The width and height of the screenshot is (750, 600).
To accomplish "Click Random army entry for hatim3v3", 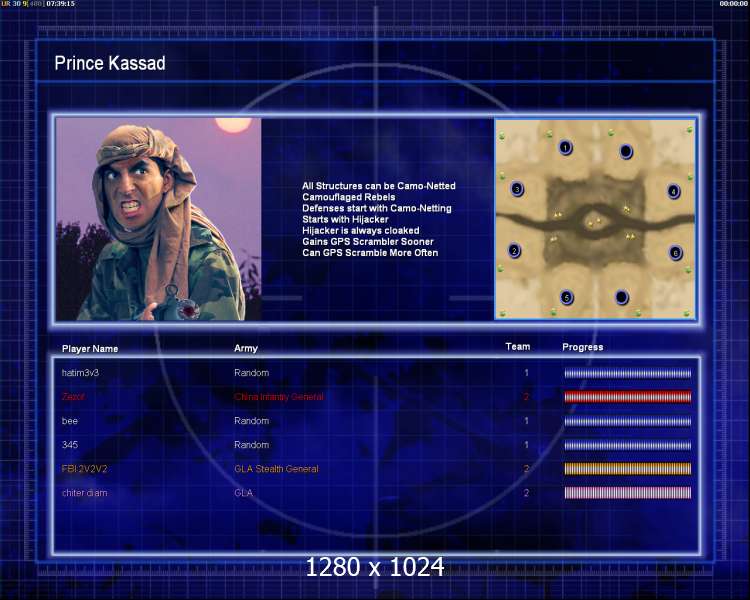I will 252,373.
